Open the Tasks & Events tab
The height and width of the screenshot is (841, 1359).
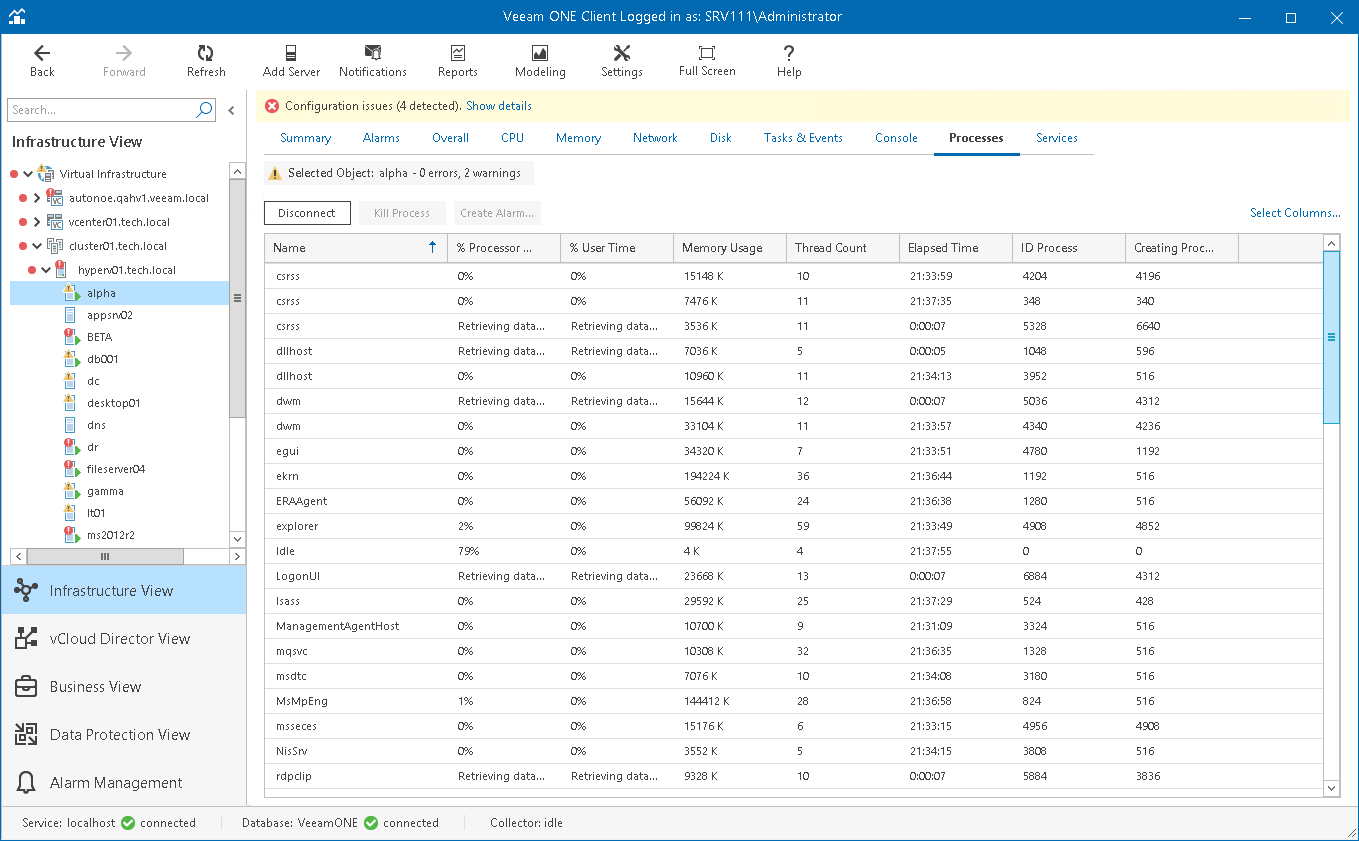click(x=803, y=138)
